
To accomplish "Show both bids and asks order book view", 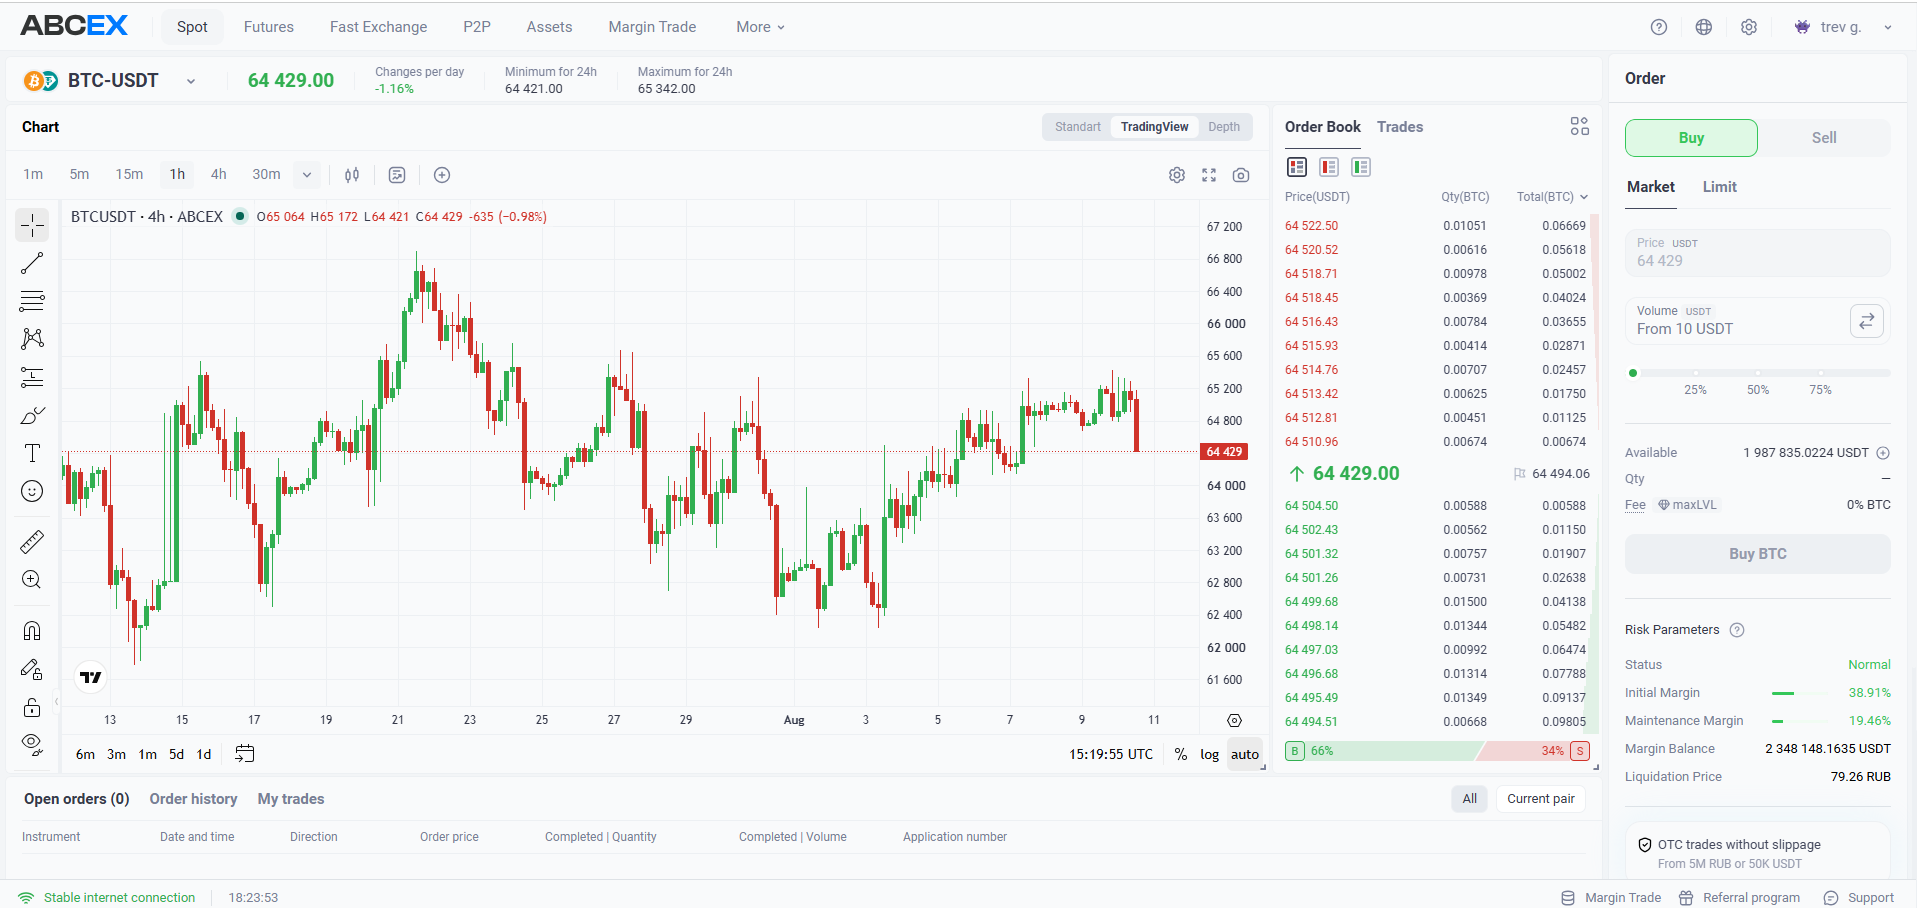I will click(x=1297, y=167).
